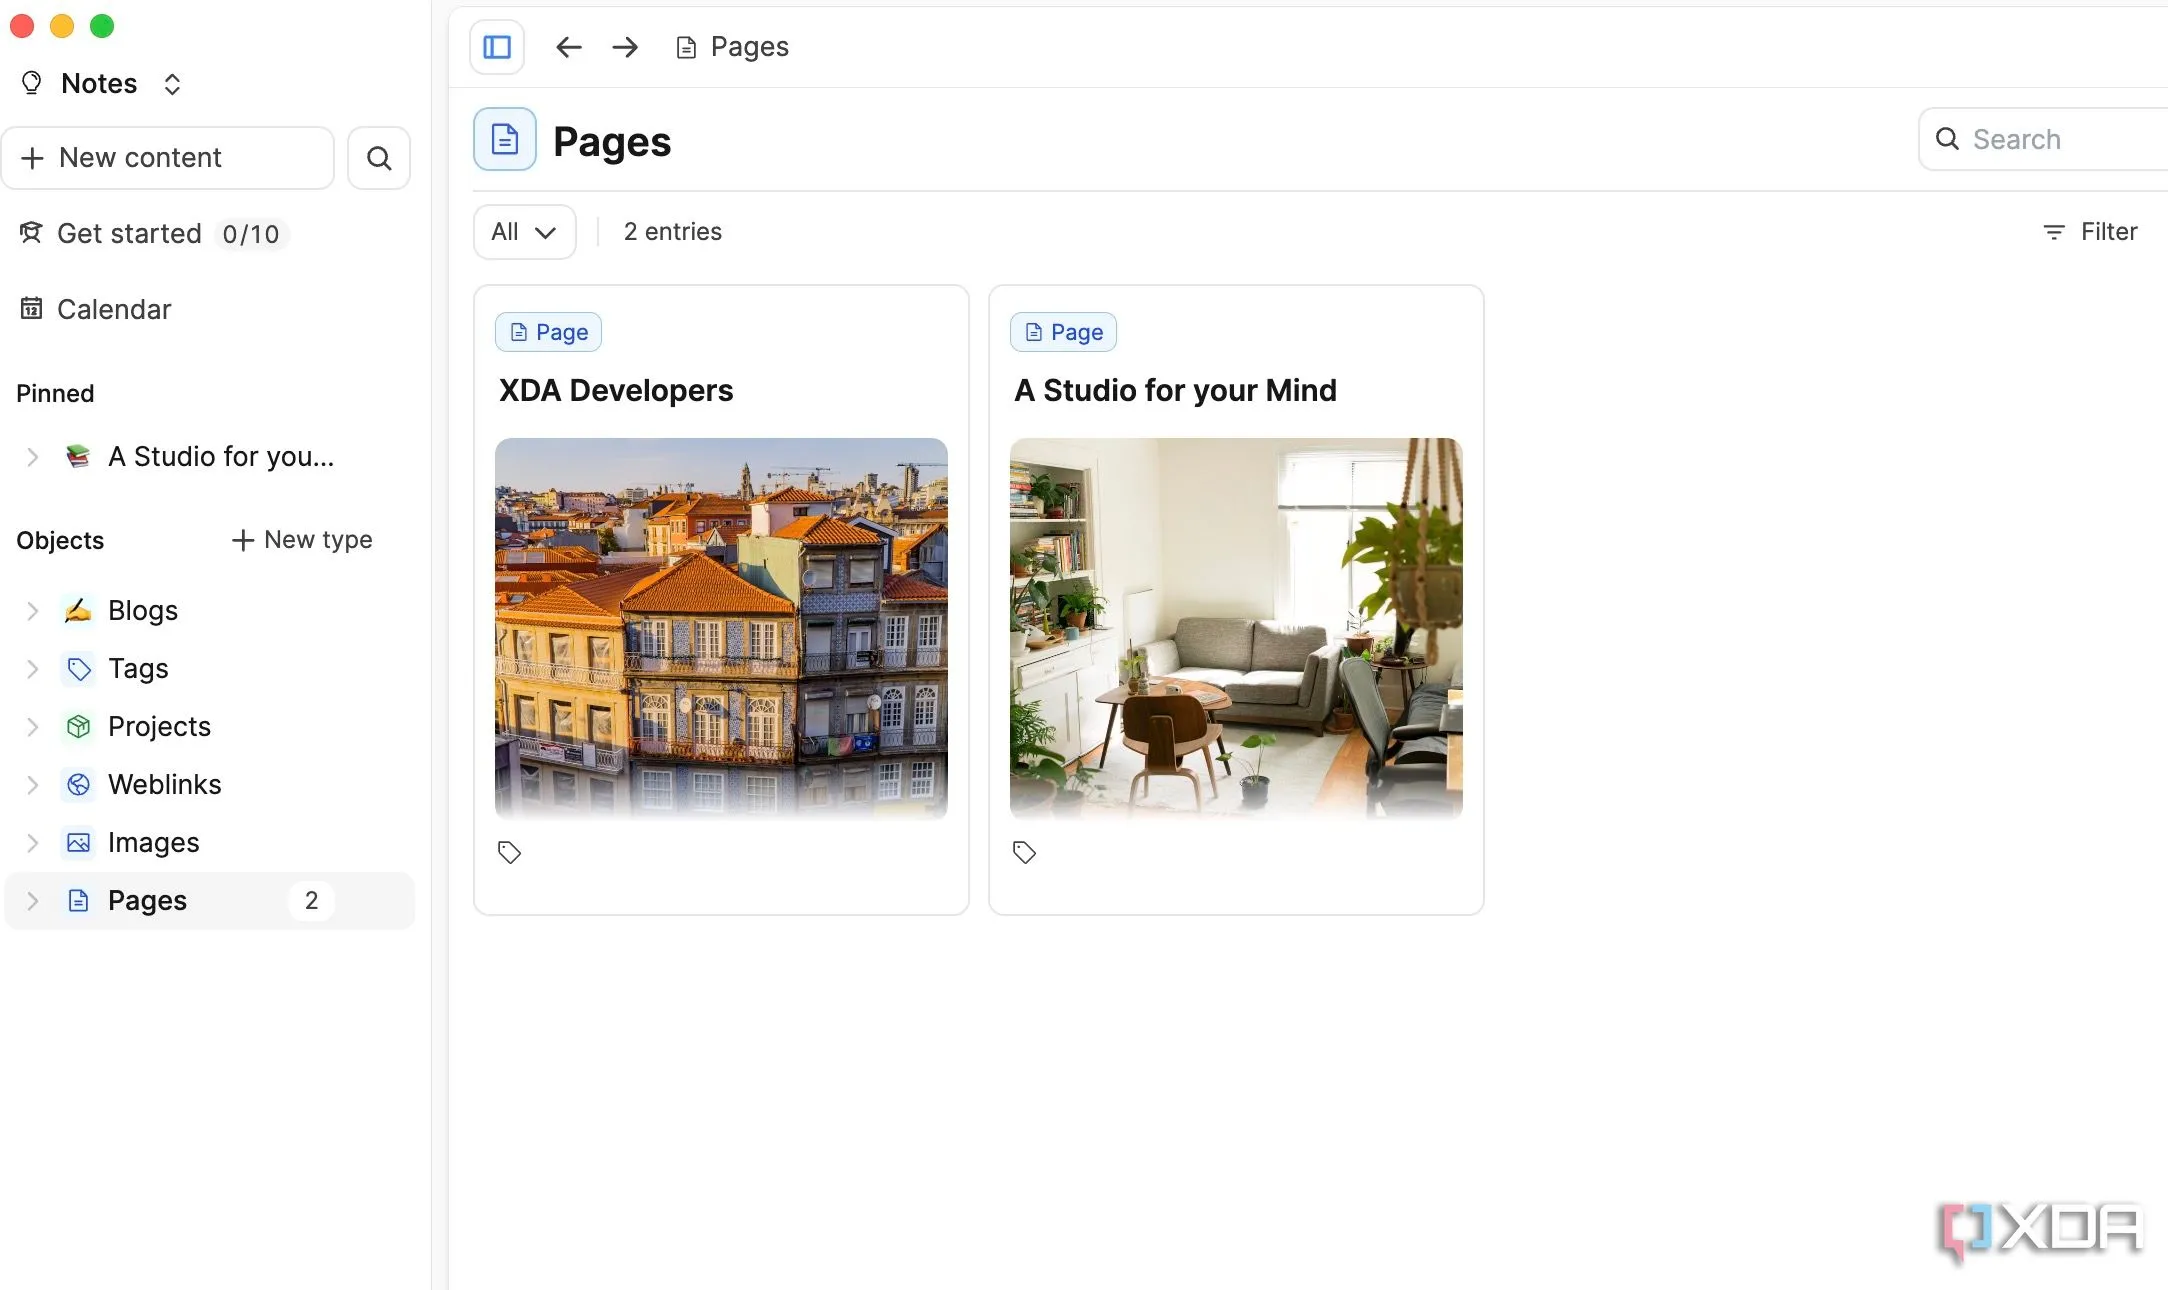This screenshot has width=2168, height=1290.
Task: Click the Pages breadcrumb label
Action: pyautogui.click(x=749, y=47)
